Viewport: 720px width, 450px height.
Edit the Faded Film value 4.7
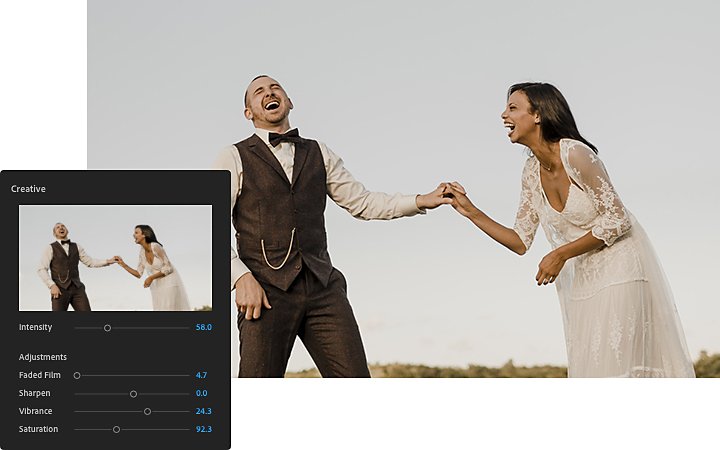pos(201,375)
